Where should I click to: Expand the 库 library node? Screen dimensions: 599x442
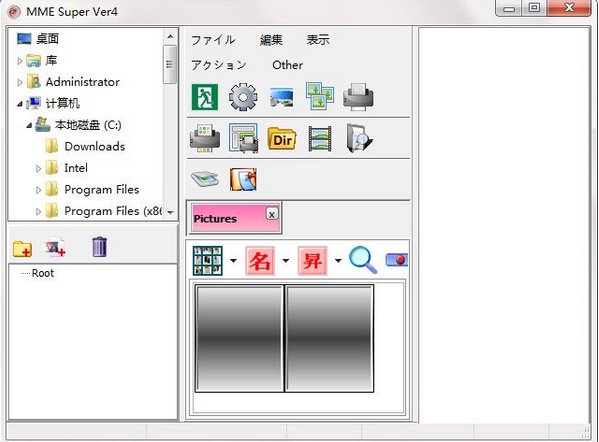coord(19,61)
